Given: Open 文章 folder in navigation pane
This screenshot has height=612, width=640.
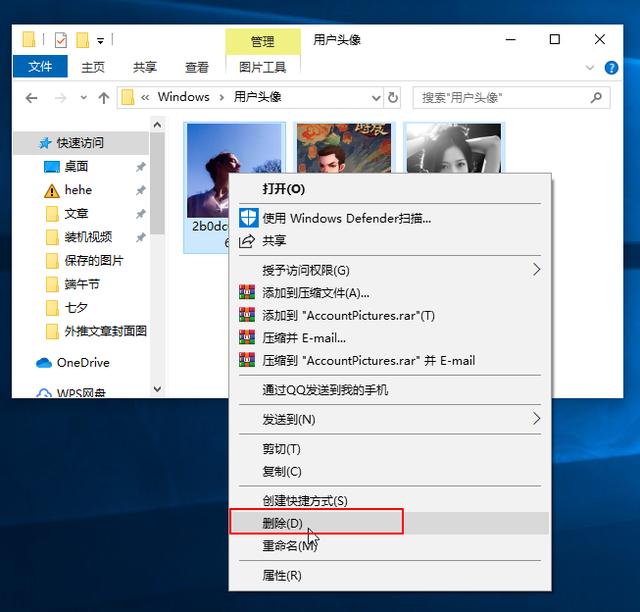Looking at the screenshot, I should 76,213.
